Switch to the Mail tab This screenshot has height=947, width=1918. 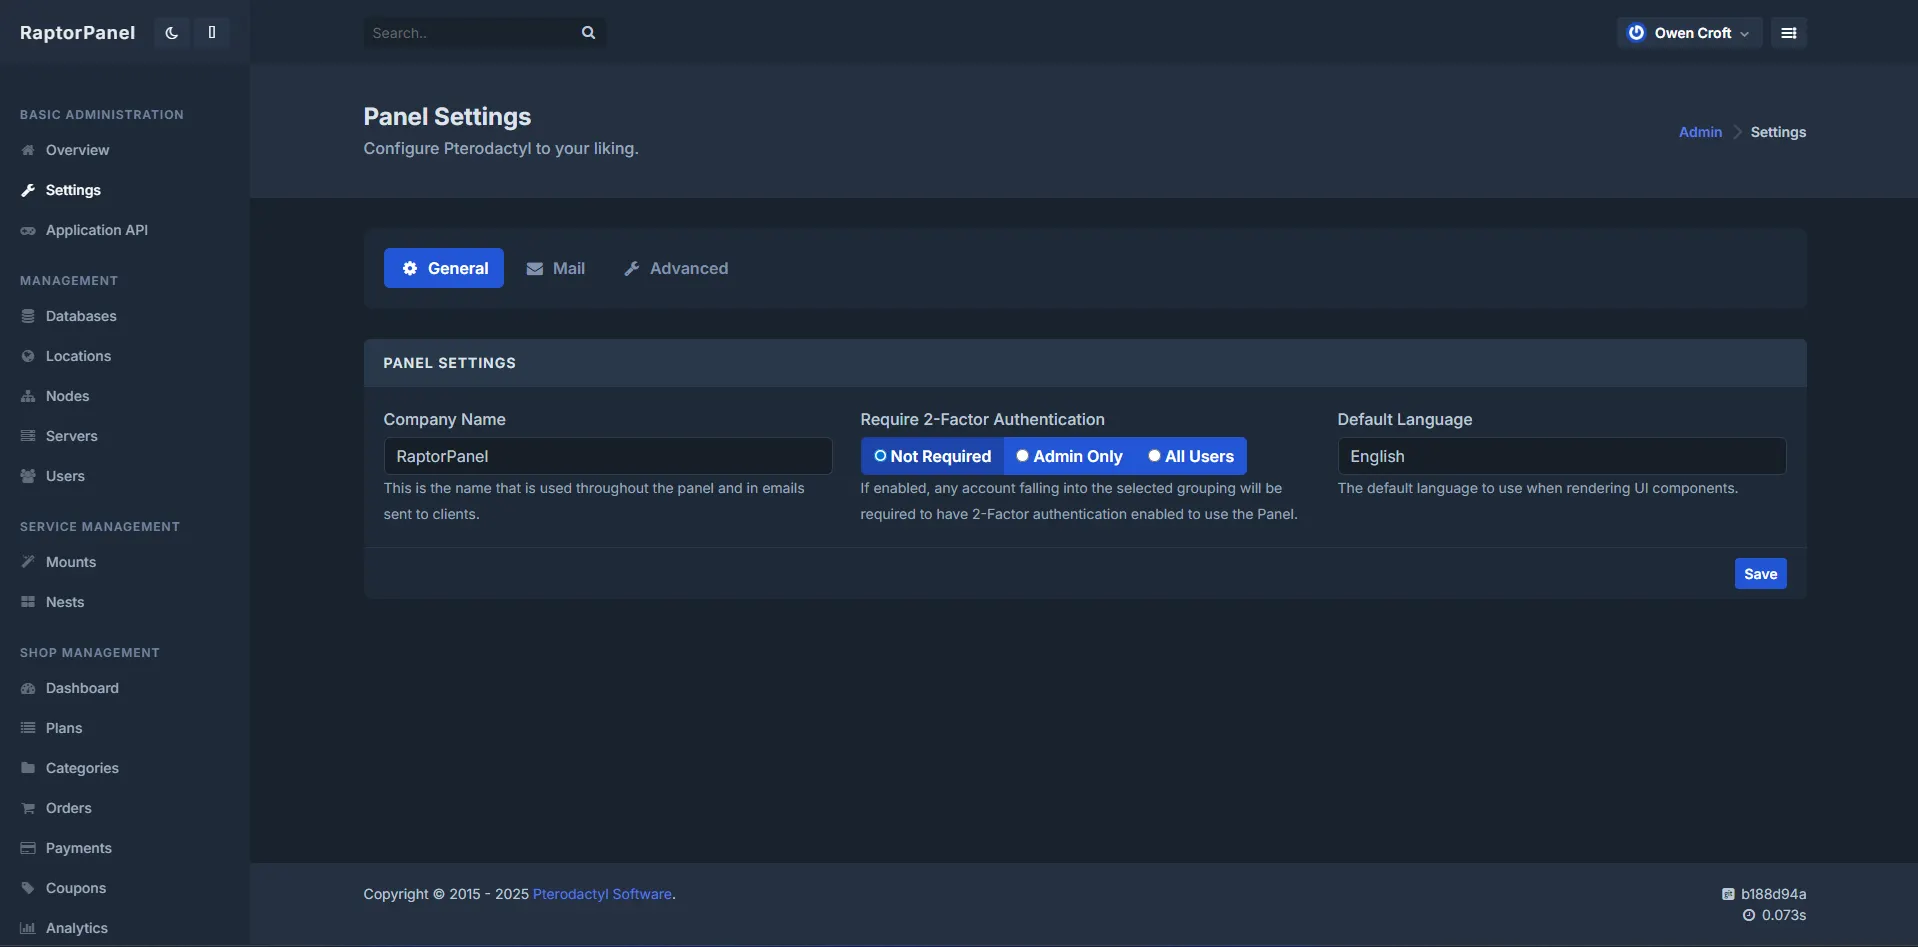click(556, 268)
